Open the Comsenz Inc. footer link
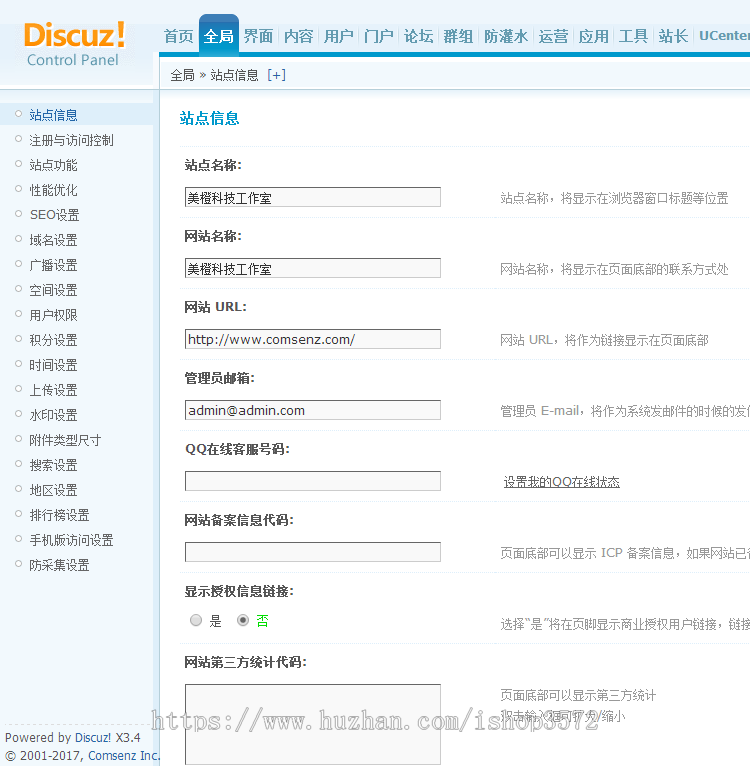Image resolution: width=750 pixels, height=766 pixels. click(124, 756)
